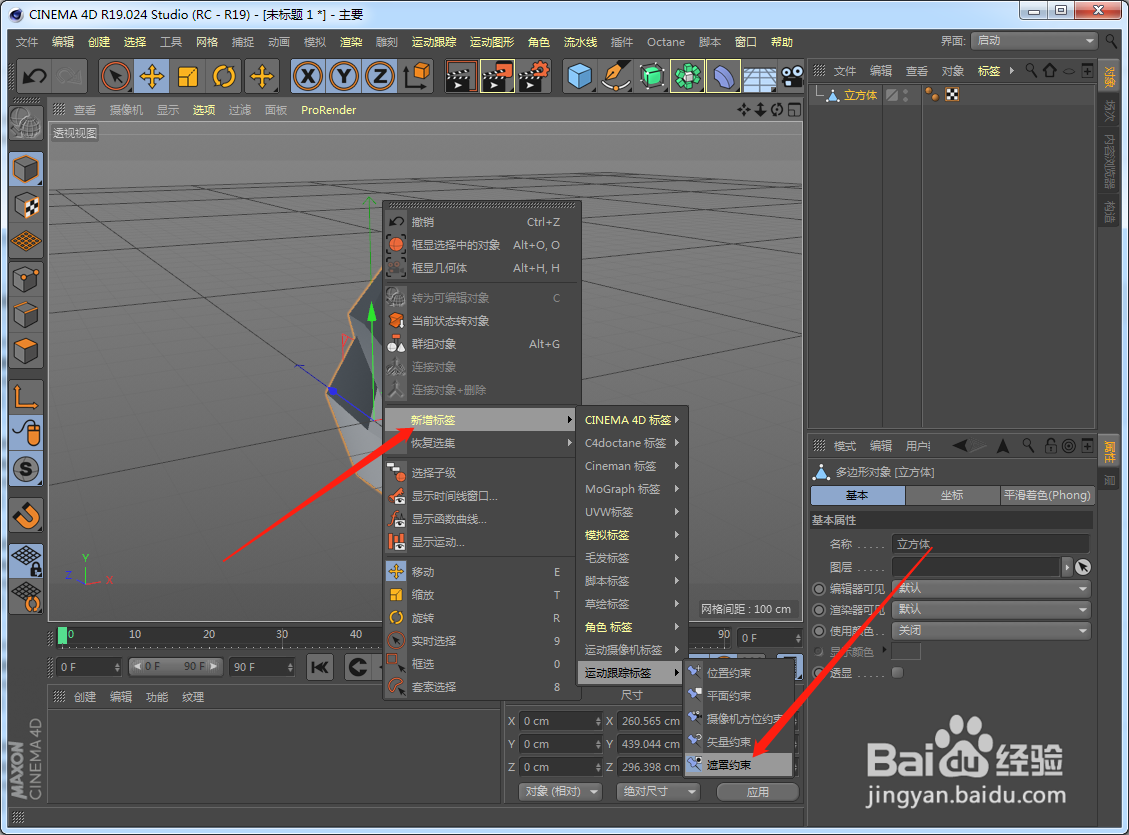Switch to Texture mode icon
This screenshot has width=1129, height=835.
(x=26, y=206)
